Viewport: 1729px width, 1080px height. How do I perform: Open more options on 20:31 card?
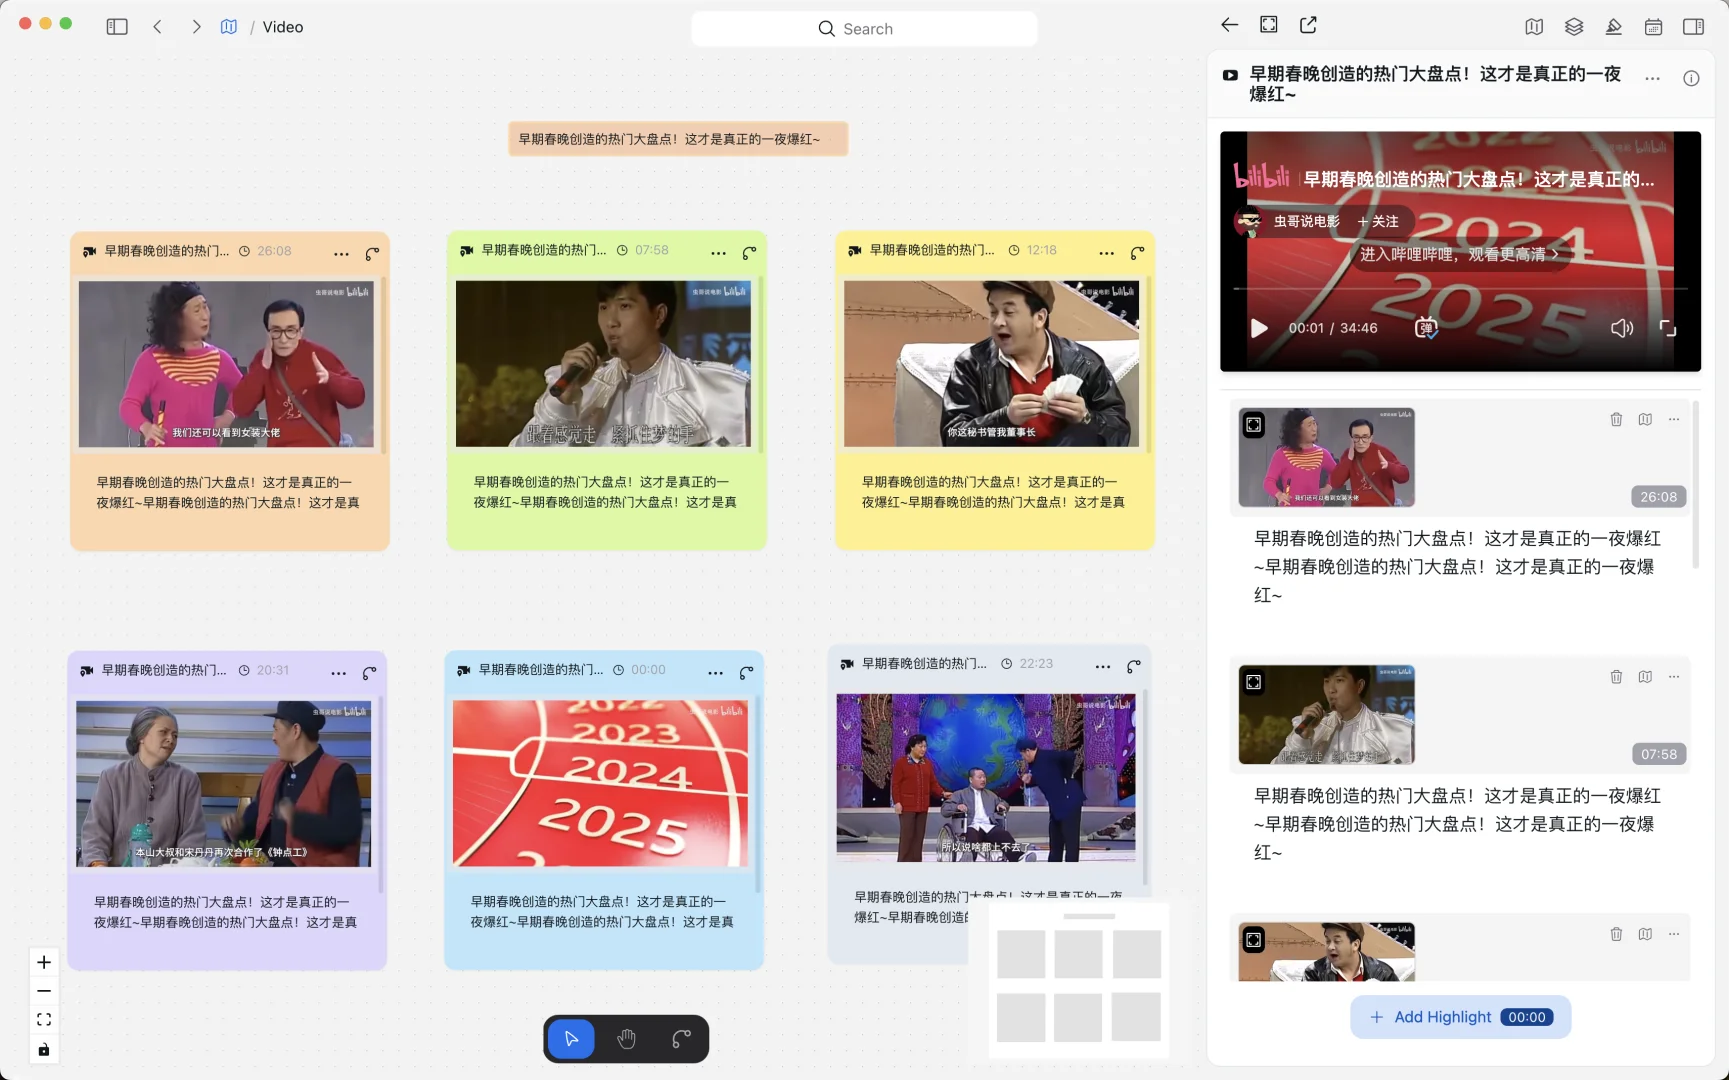coord(338,674)
